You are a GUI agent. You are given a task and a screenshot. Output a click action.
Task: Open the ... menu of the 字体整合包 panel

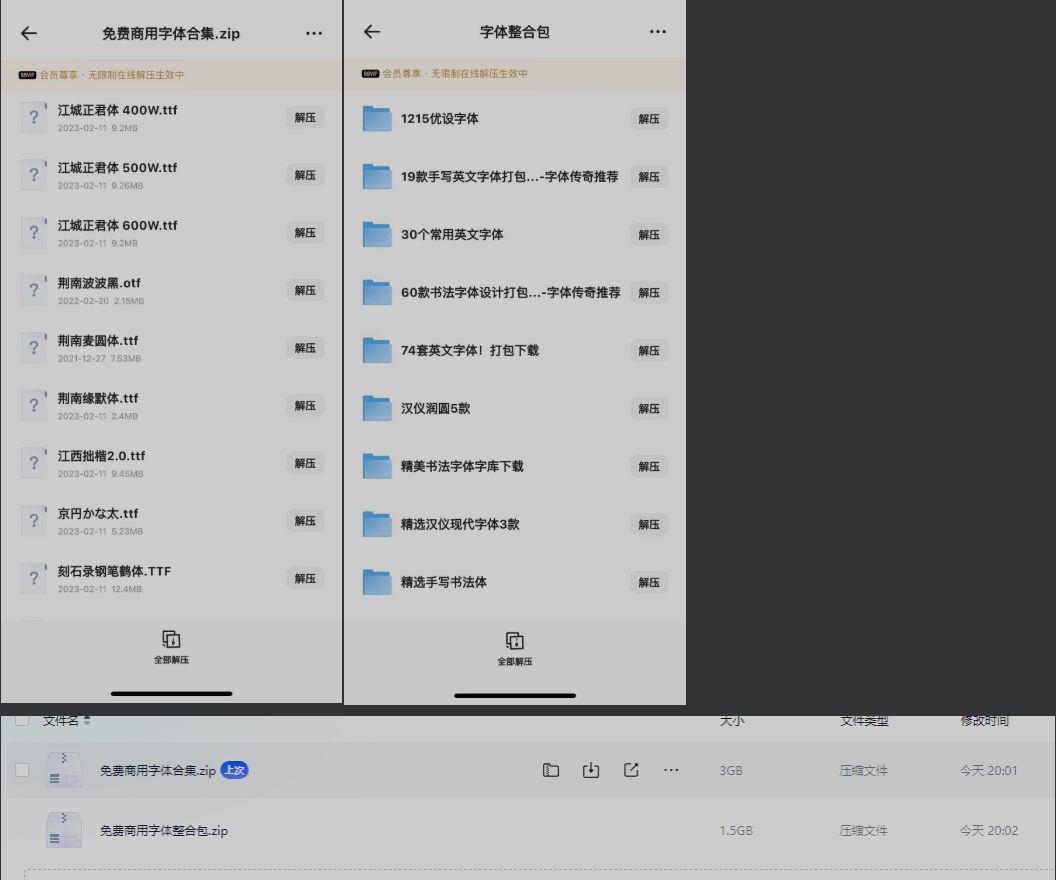658,32
